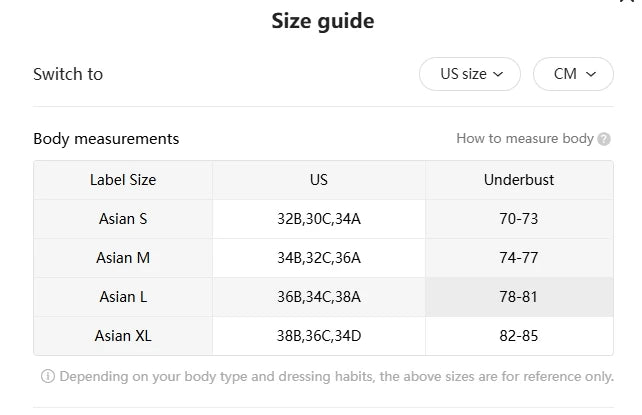The image size is (642, 415).
Task: Click the Underbust column header
Action: pos(519,180)
